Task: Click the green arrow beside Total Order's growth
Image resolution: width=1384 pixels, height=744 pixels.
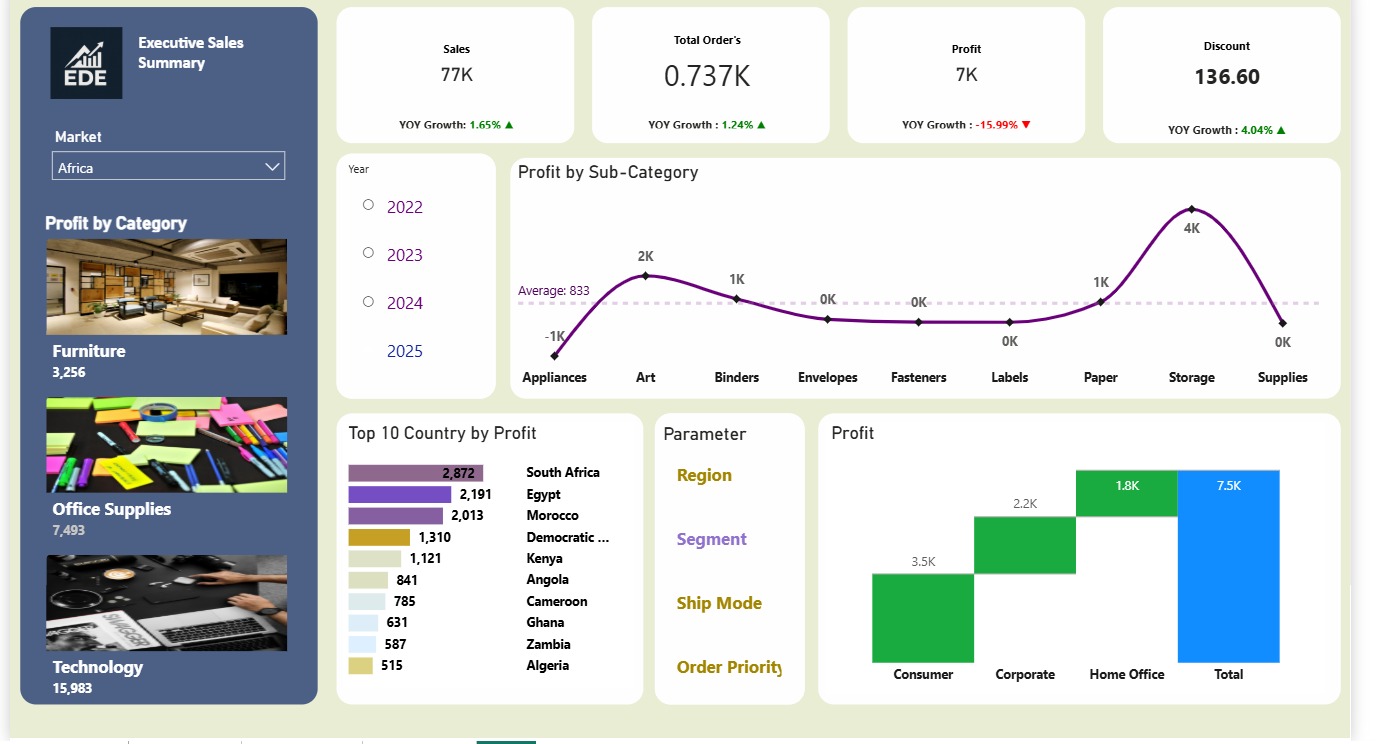Action: 761,125
